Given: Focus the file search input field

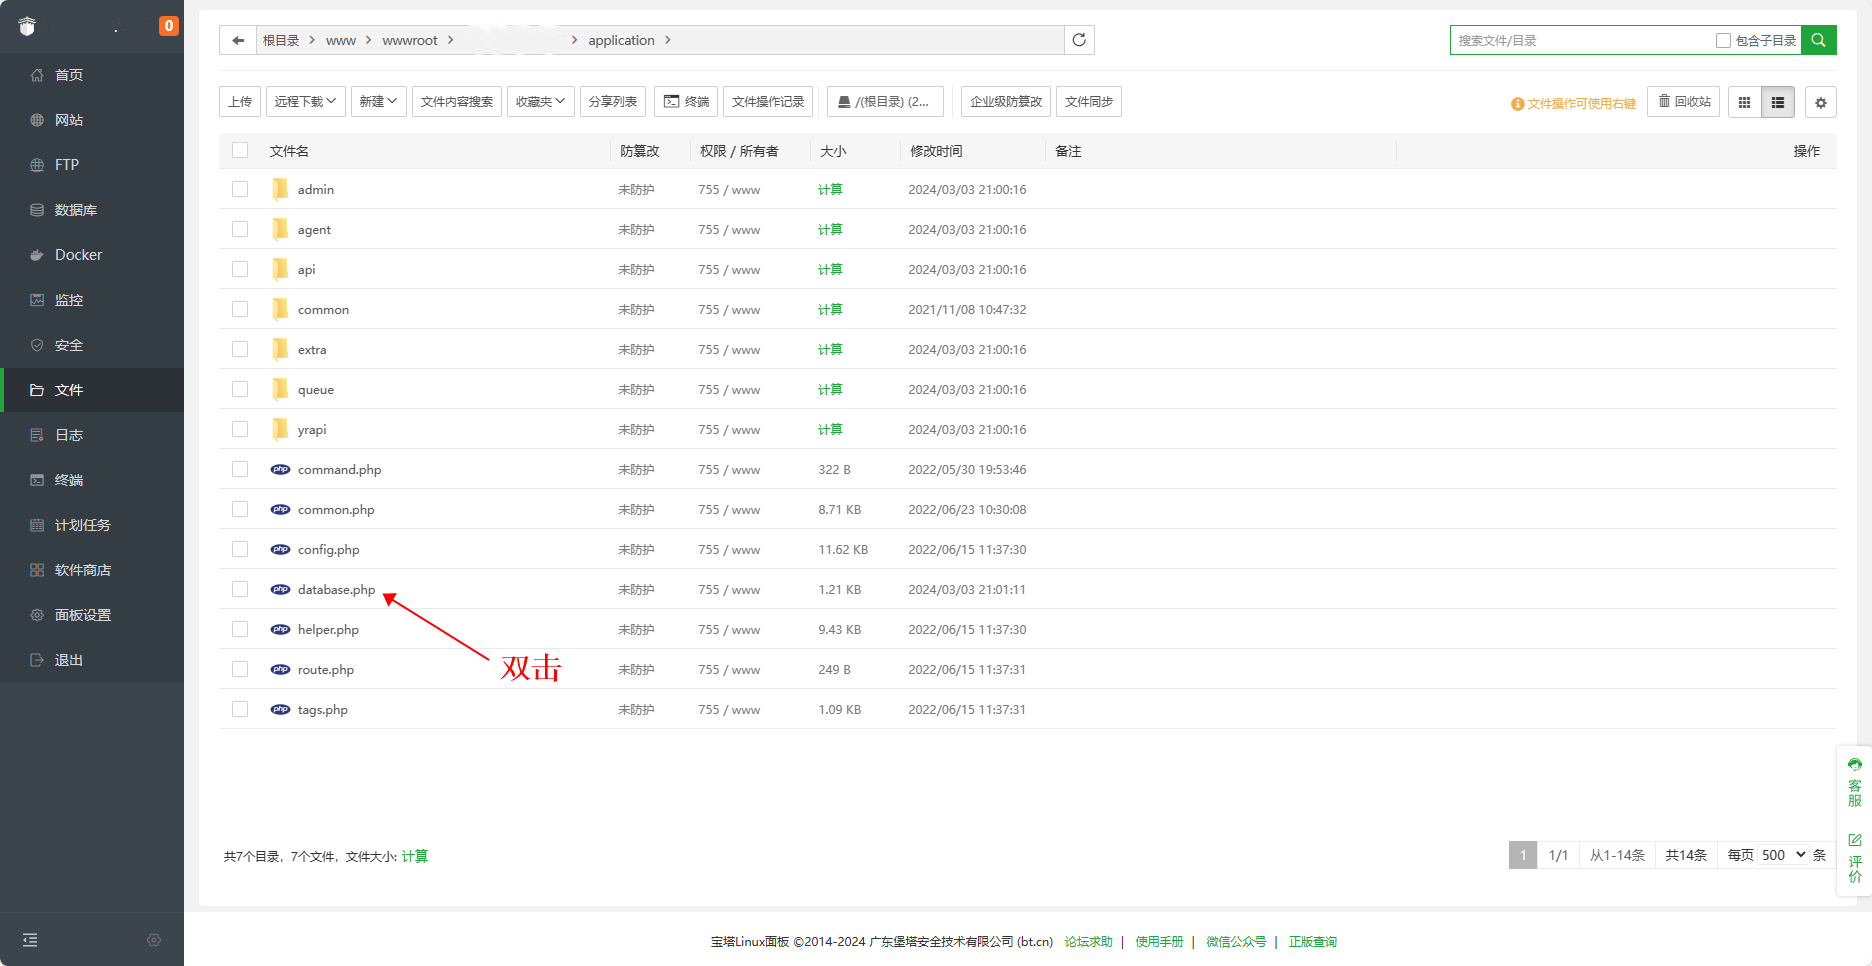Looking at the screenshot, I should pyautogui.click(x=1580, y=40).
